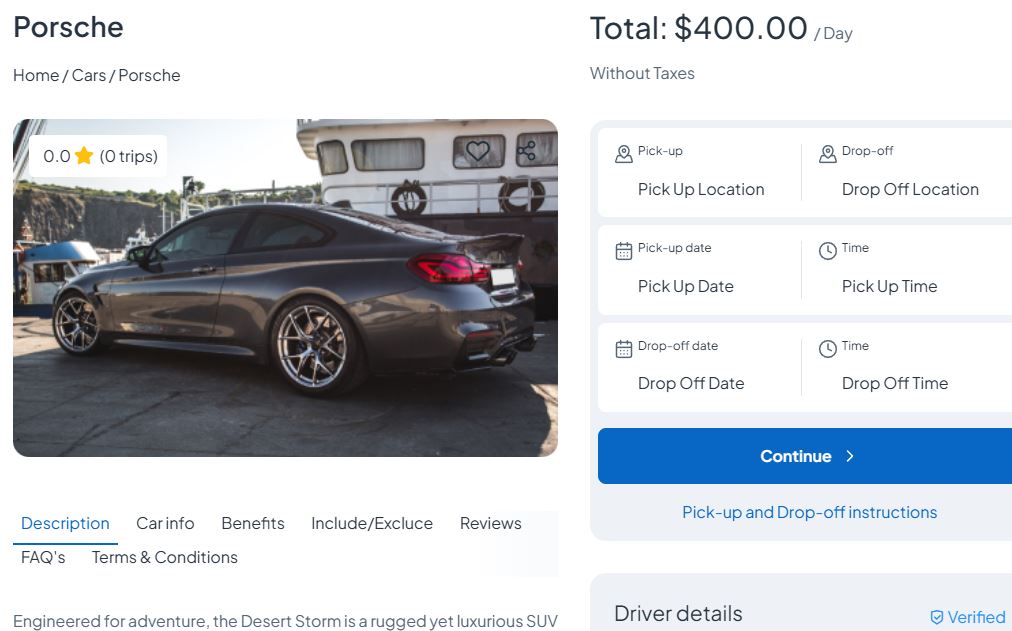Open the Pick Up Time selector
Screen dimensions: 1012x631
(889, 286)
